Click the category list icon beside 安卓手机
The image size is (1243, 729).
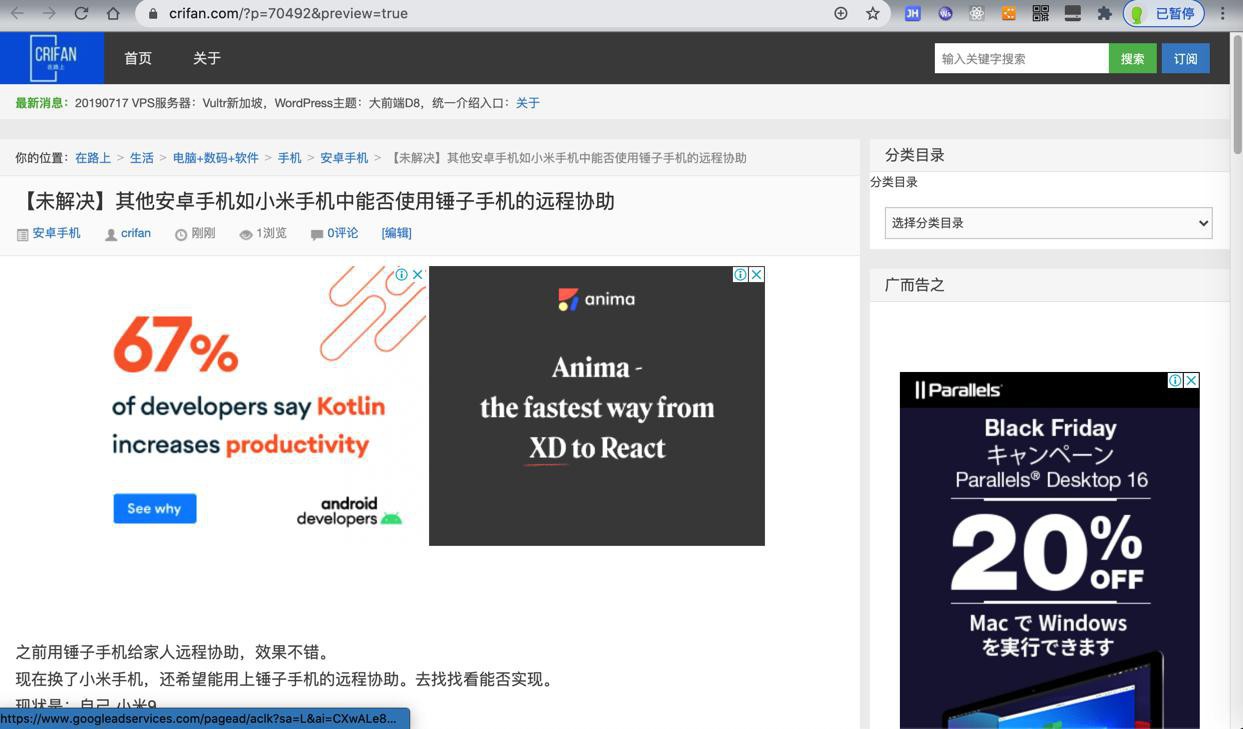coord(22,234)
